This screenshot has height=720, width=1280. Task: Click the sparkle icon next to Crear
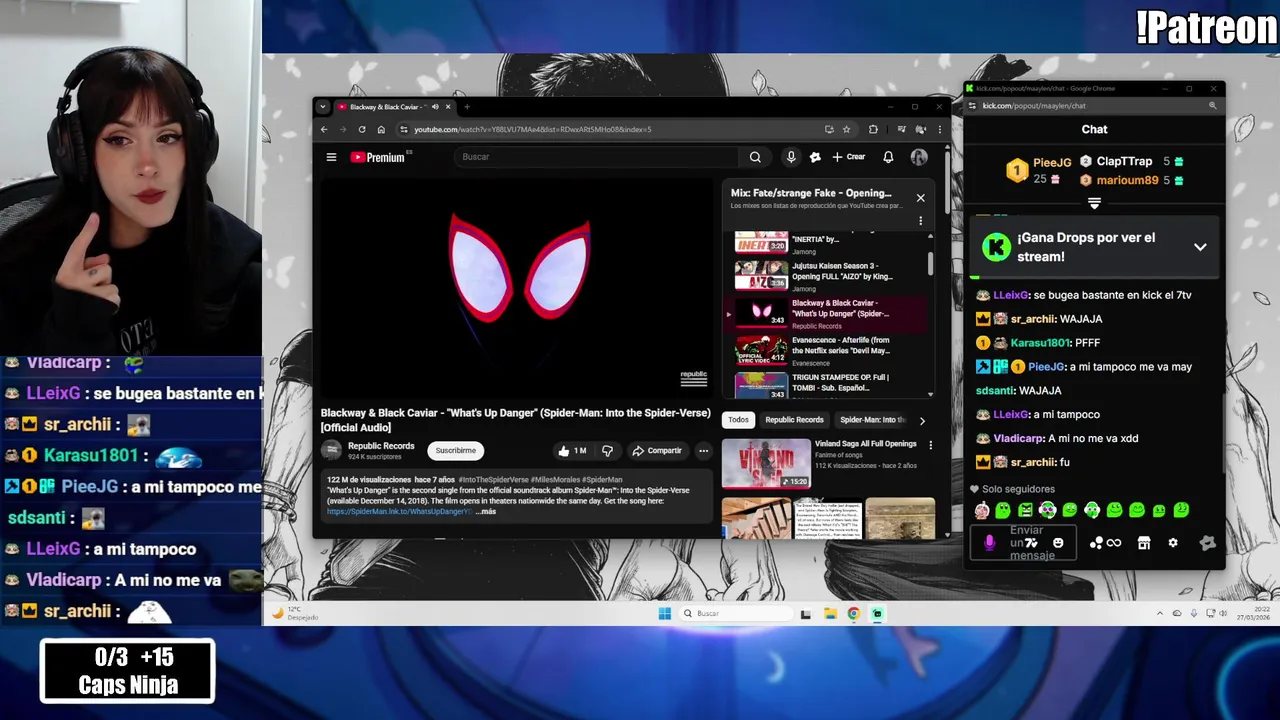coord(815,157)
